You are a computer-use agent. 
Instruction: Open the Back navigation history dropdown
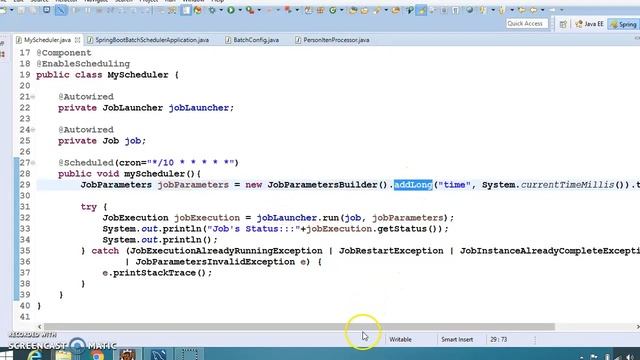tap(542, 10)
